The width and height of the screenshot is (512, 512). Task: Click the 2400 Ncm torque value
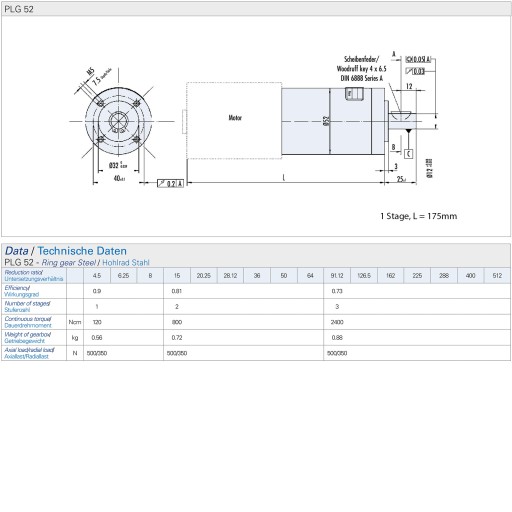click(337, 322)
